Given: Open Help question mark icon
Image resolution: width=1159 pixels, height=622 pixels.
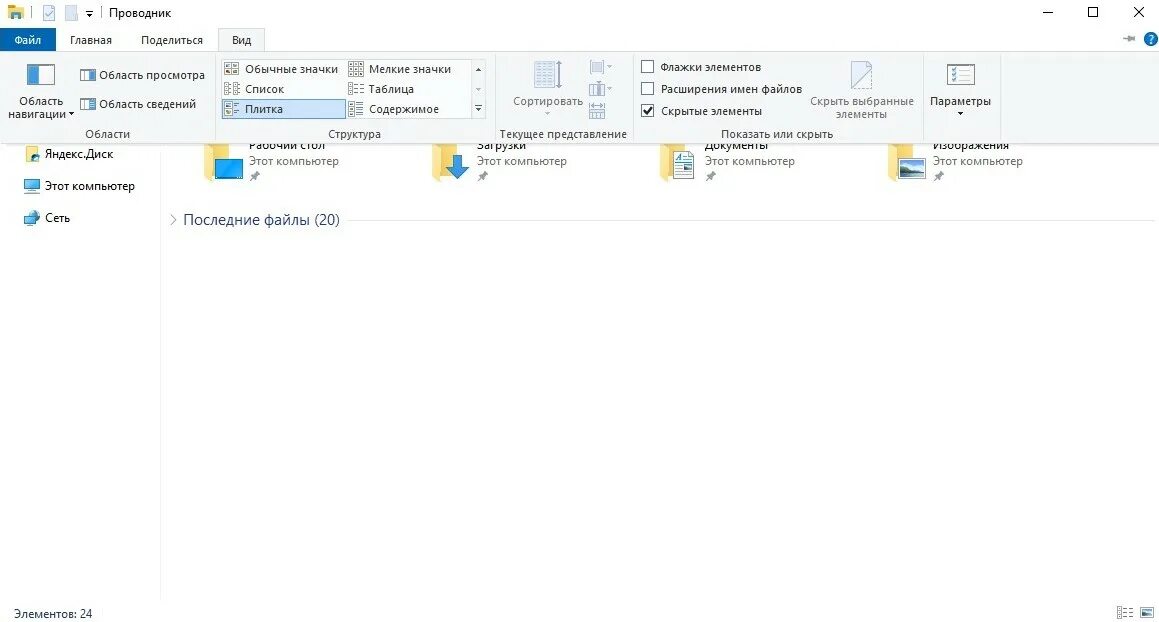Looking at the screenshot, I should point(1150,39).
